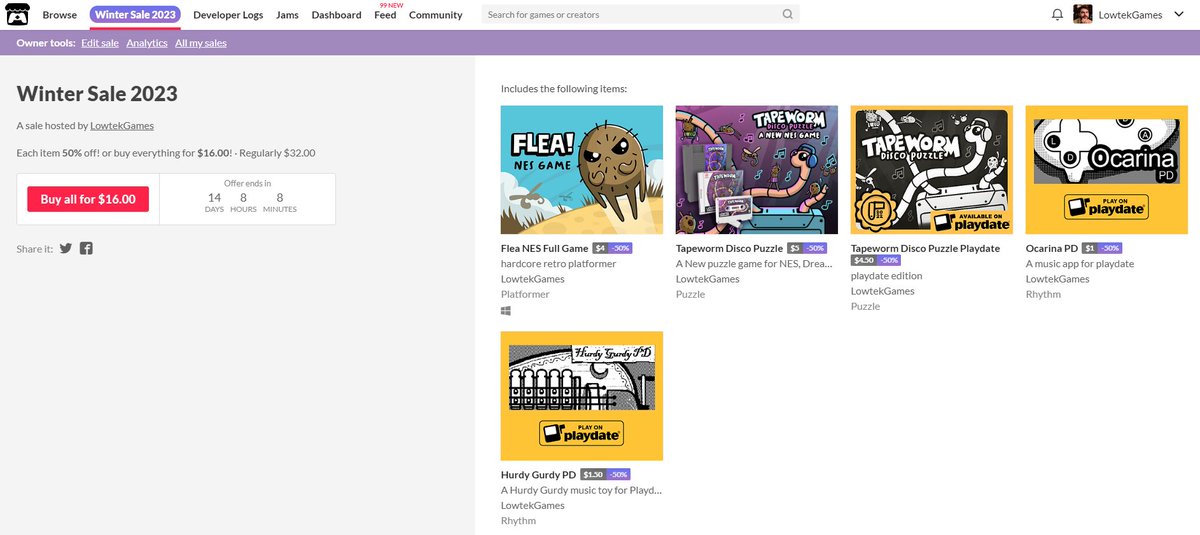Open Developer Logs
Image resolution: width=1200 pixels, height=535 pixels.
click(228, 15)
